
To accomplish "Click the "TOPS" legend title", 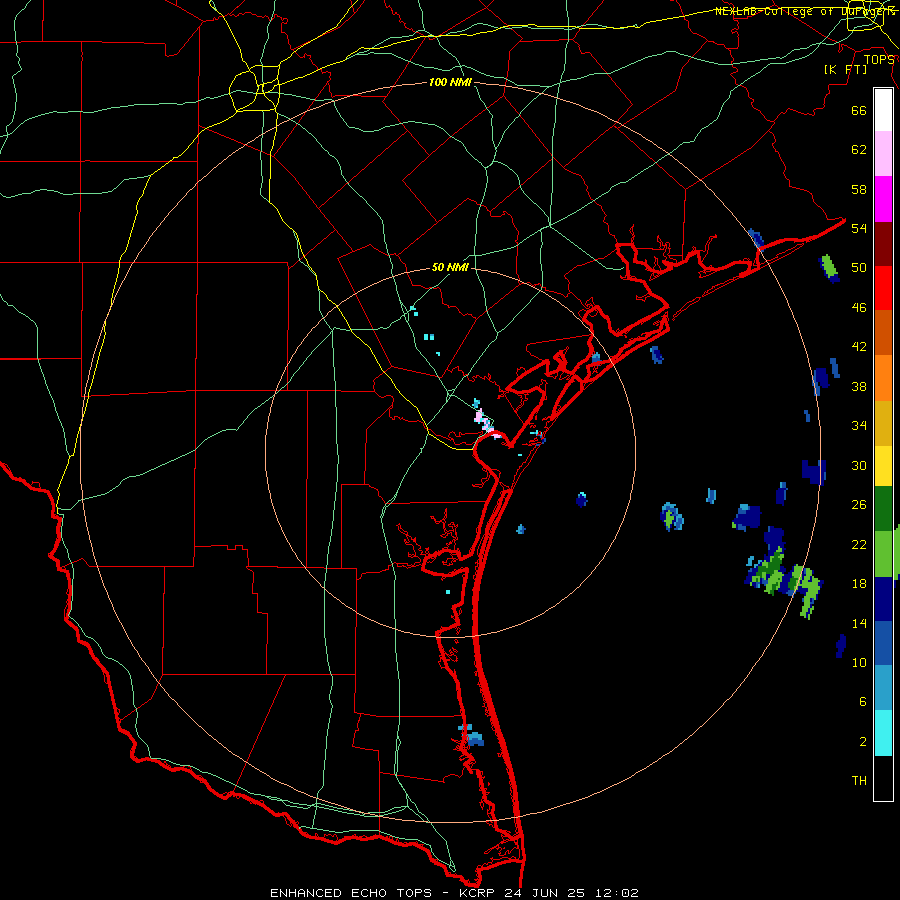I will click(879, 60).
